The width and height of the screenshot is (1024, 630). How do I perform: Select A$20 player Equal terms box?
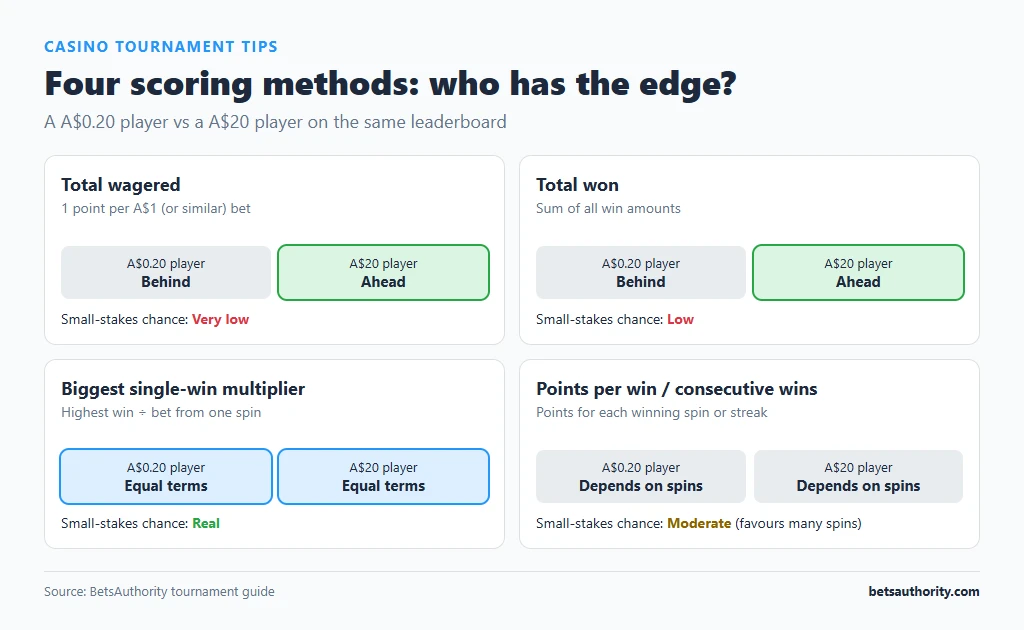(383, 477)
